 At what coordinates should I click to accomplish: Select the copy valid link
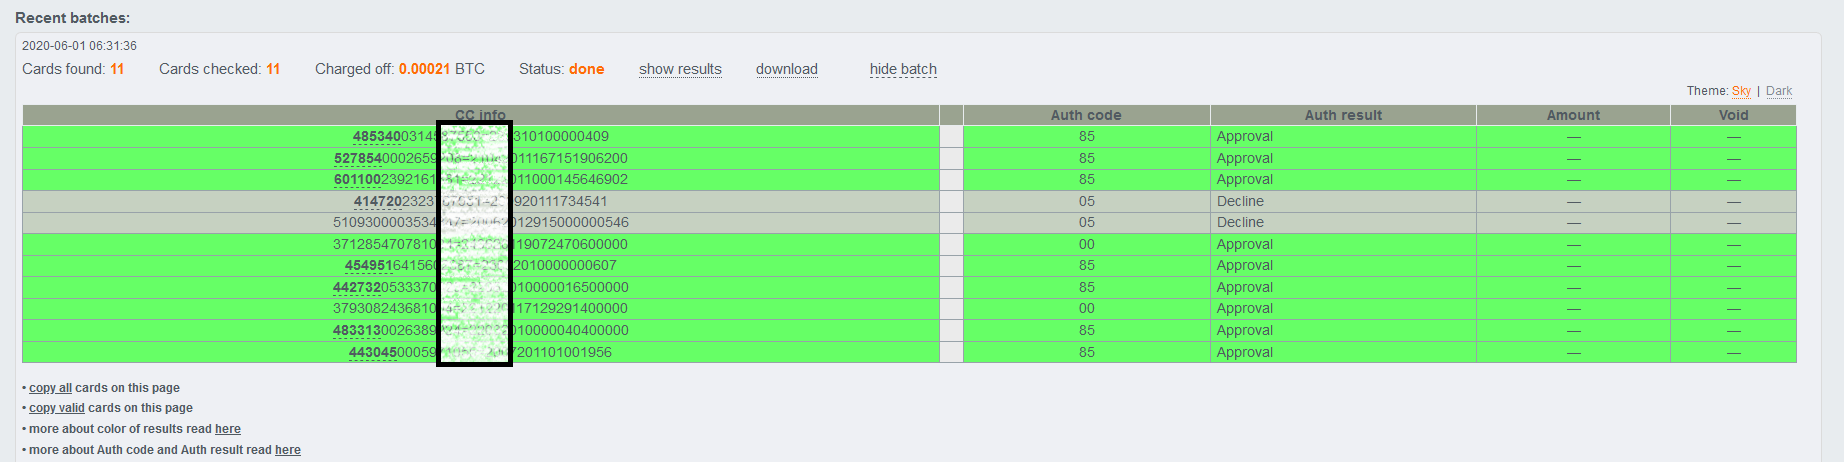[57, 408]
